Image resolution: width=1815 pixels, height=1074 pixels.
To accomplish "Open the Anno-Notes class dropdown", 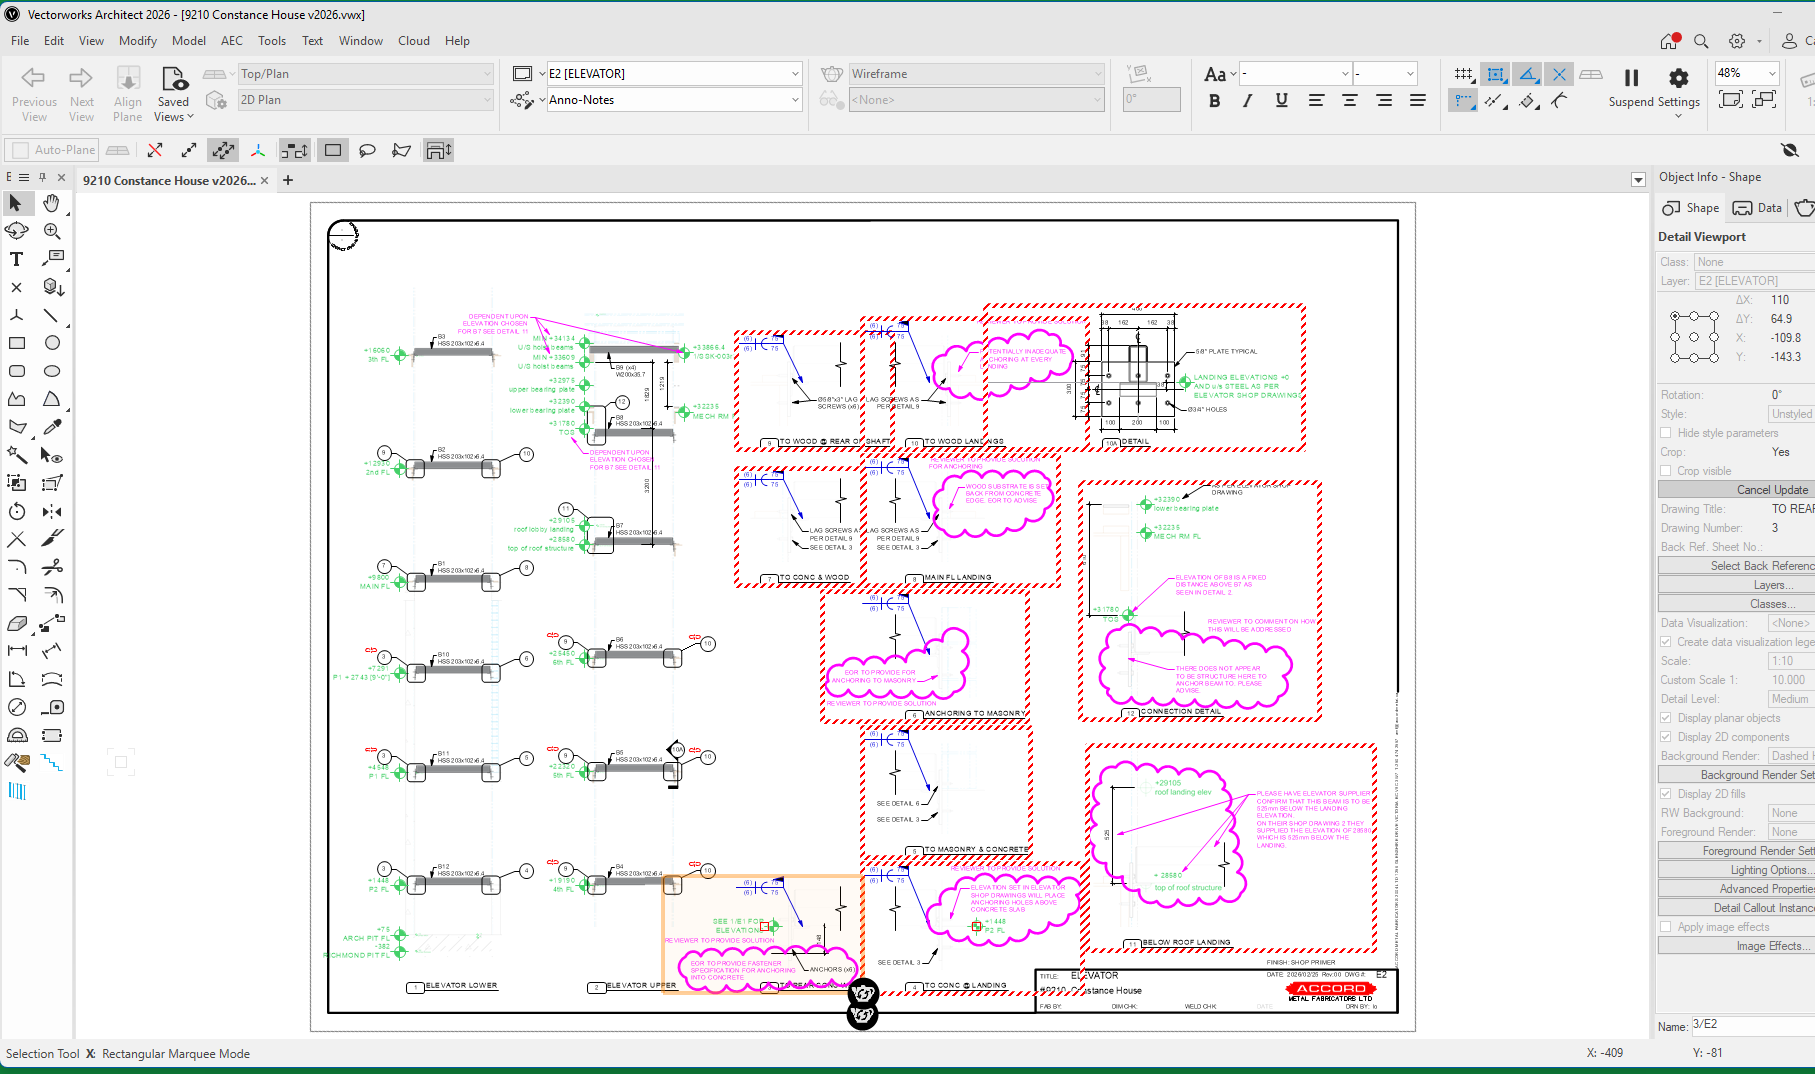I will 674,100.
